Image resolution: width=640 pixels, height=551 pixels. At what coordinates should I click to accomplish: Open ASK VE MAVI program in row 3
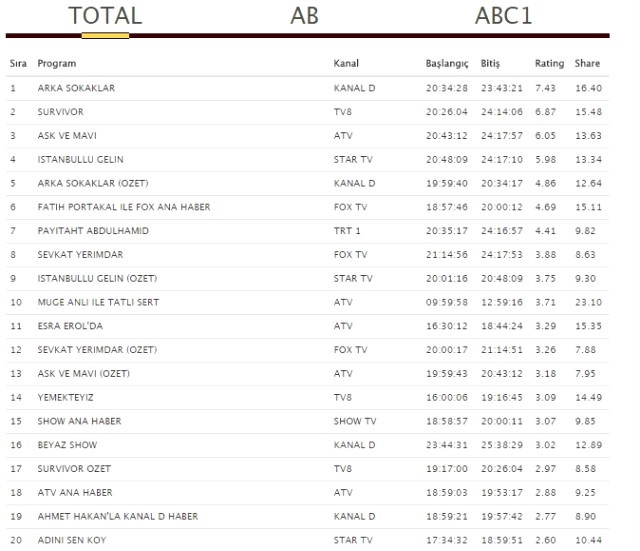point(67,135)
